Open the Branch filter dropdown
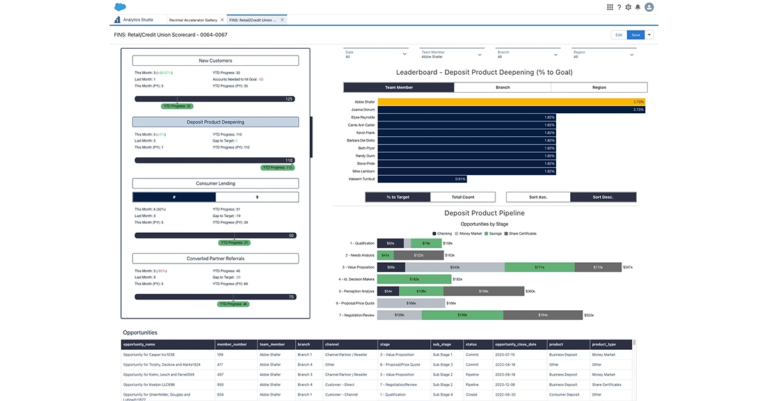 pos(528,54)
